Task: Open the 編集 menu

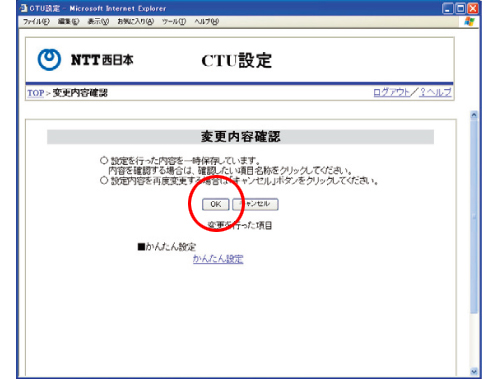Action: 68,22
